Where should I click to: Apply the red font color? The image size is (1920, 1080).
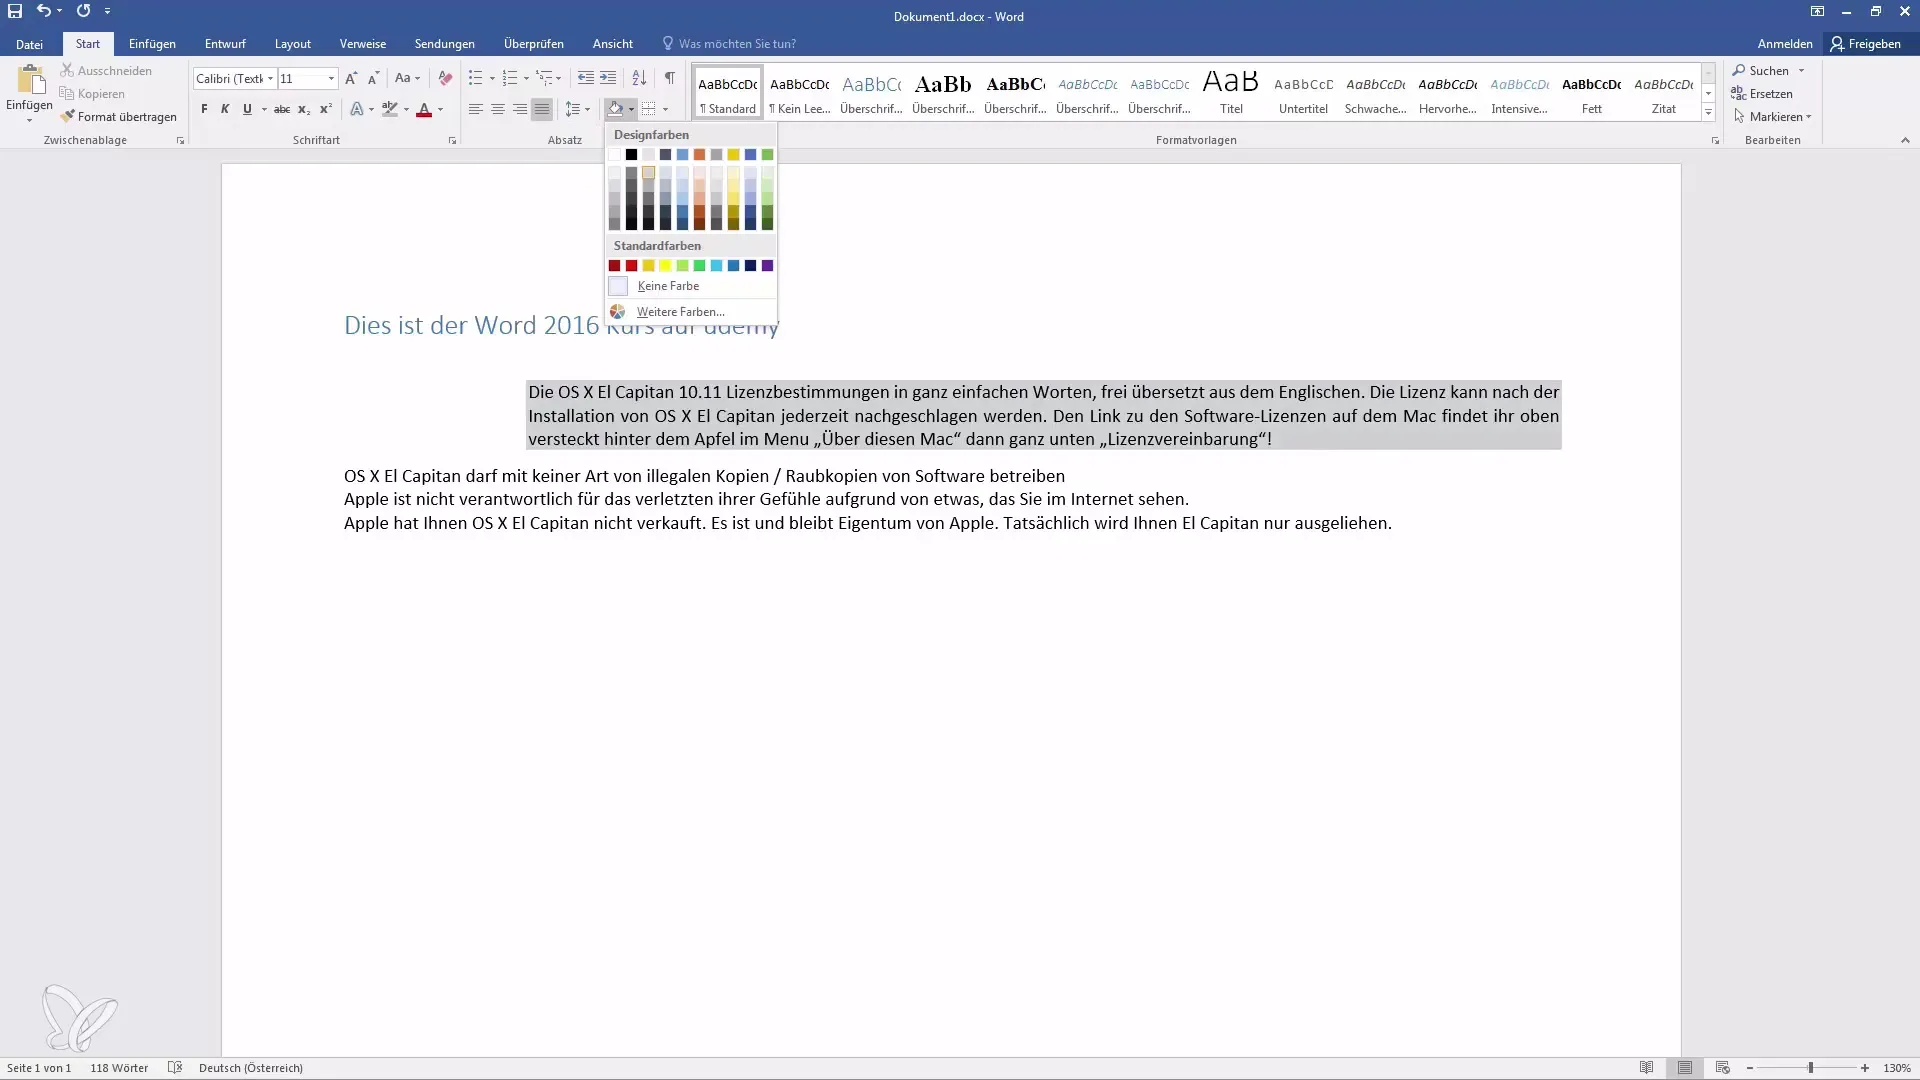(424, 109)
